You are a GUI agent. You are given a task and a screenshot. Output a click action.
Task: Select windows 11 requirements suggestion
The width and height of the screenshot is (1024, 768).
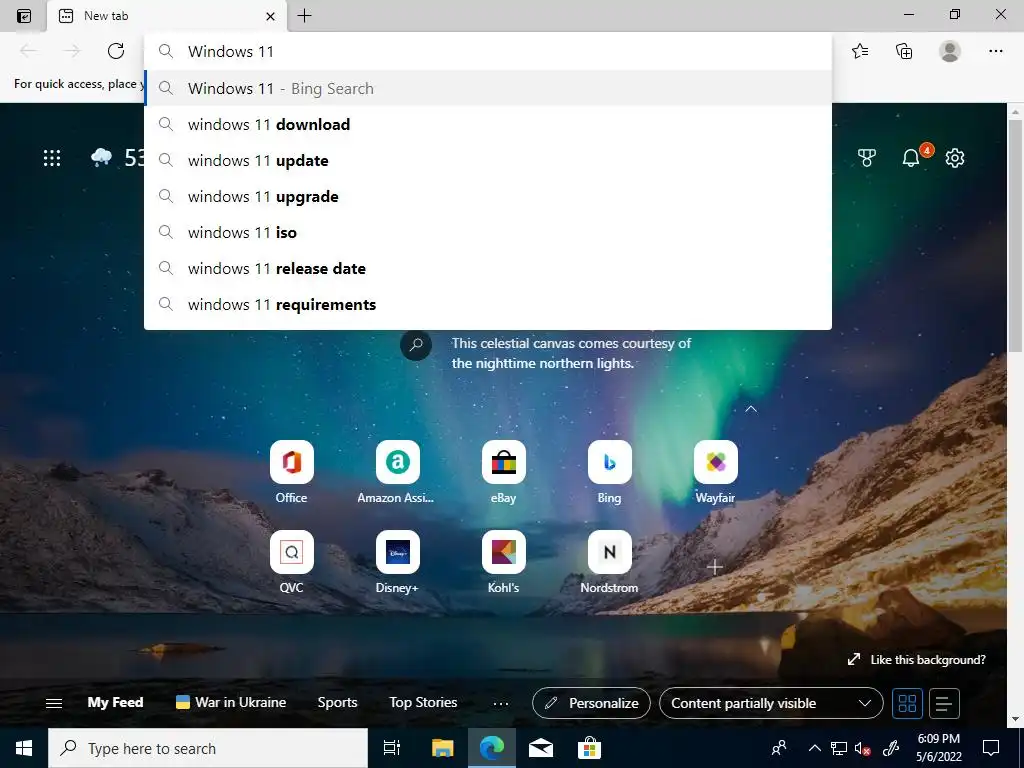(488, 304)
